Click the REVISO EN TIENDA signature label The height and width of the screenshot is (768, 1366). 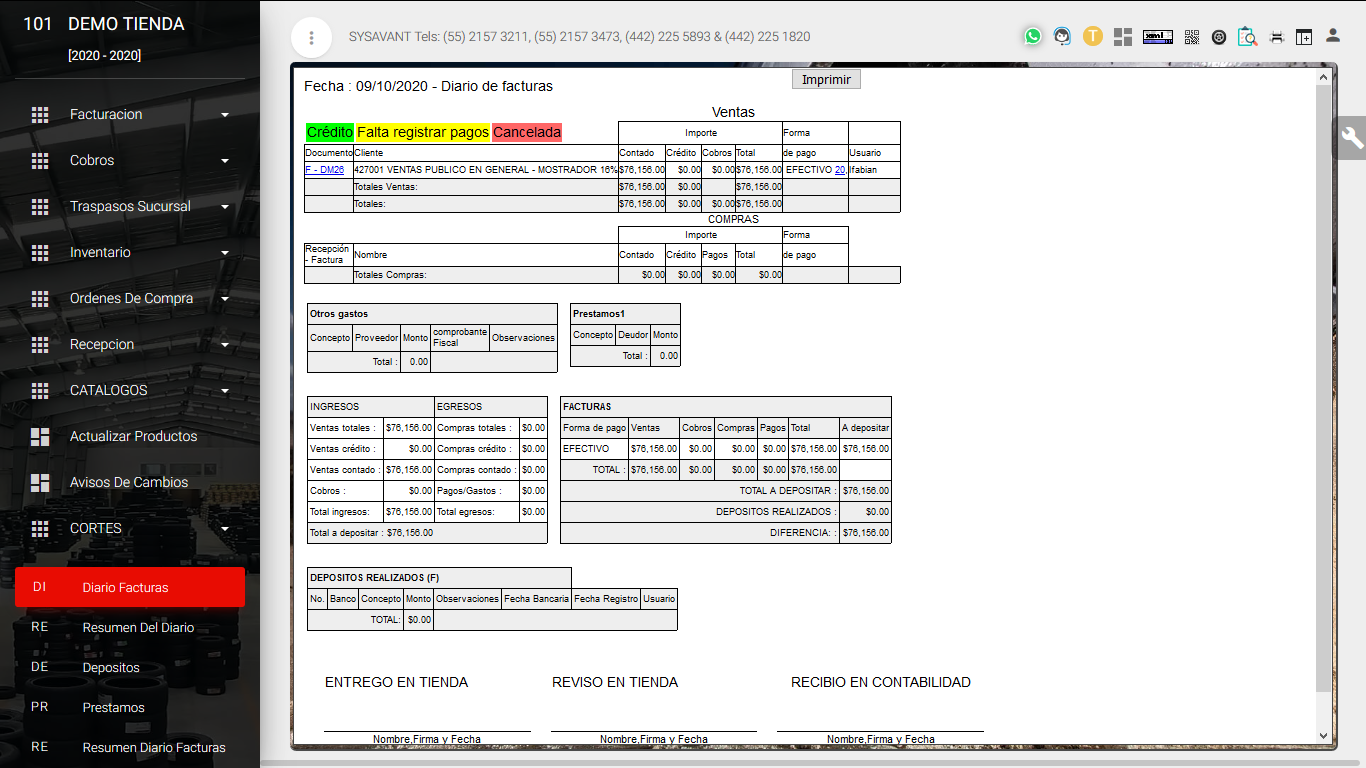(x=615, y=682)
